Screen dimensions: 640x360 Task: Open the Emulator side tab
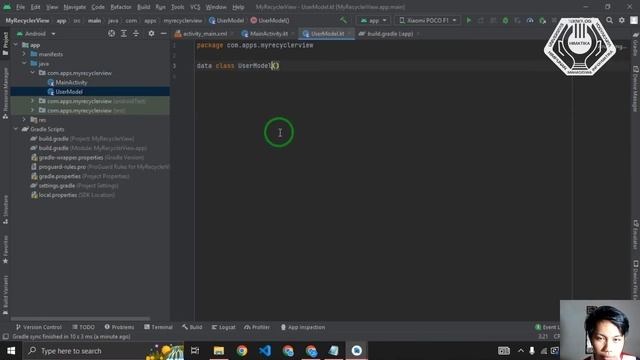(635, 234)
